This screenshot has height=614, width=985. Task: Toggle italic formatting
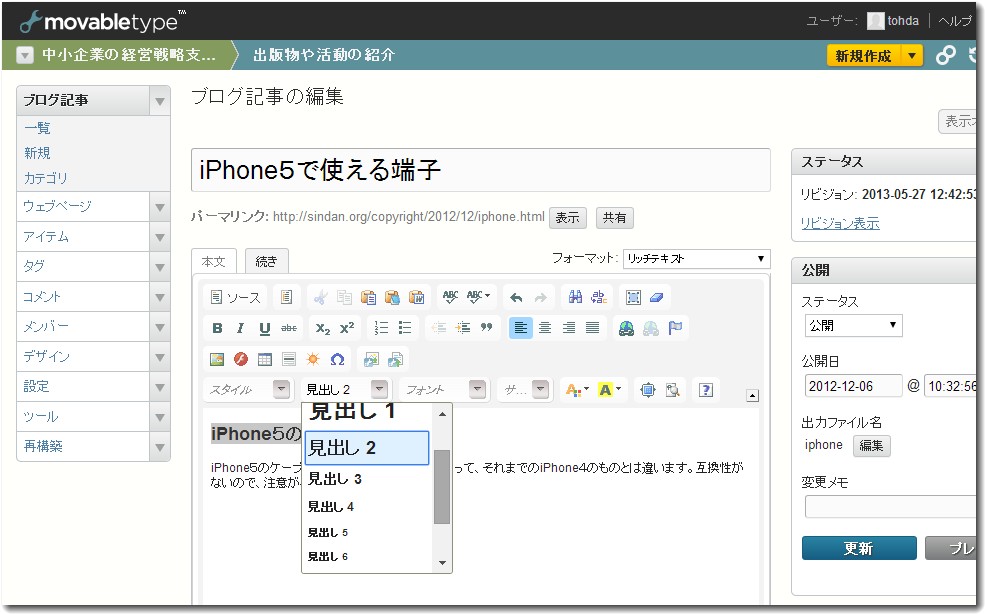tap(241, 328)
